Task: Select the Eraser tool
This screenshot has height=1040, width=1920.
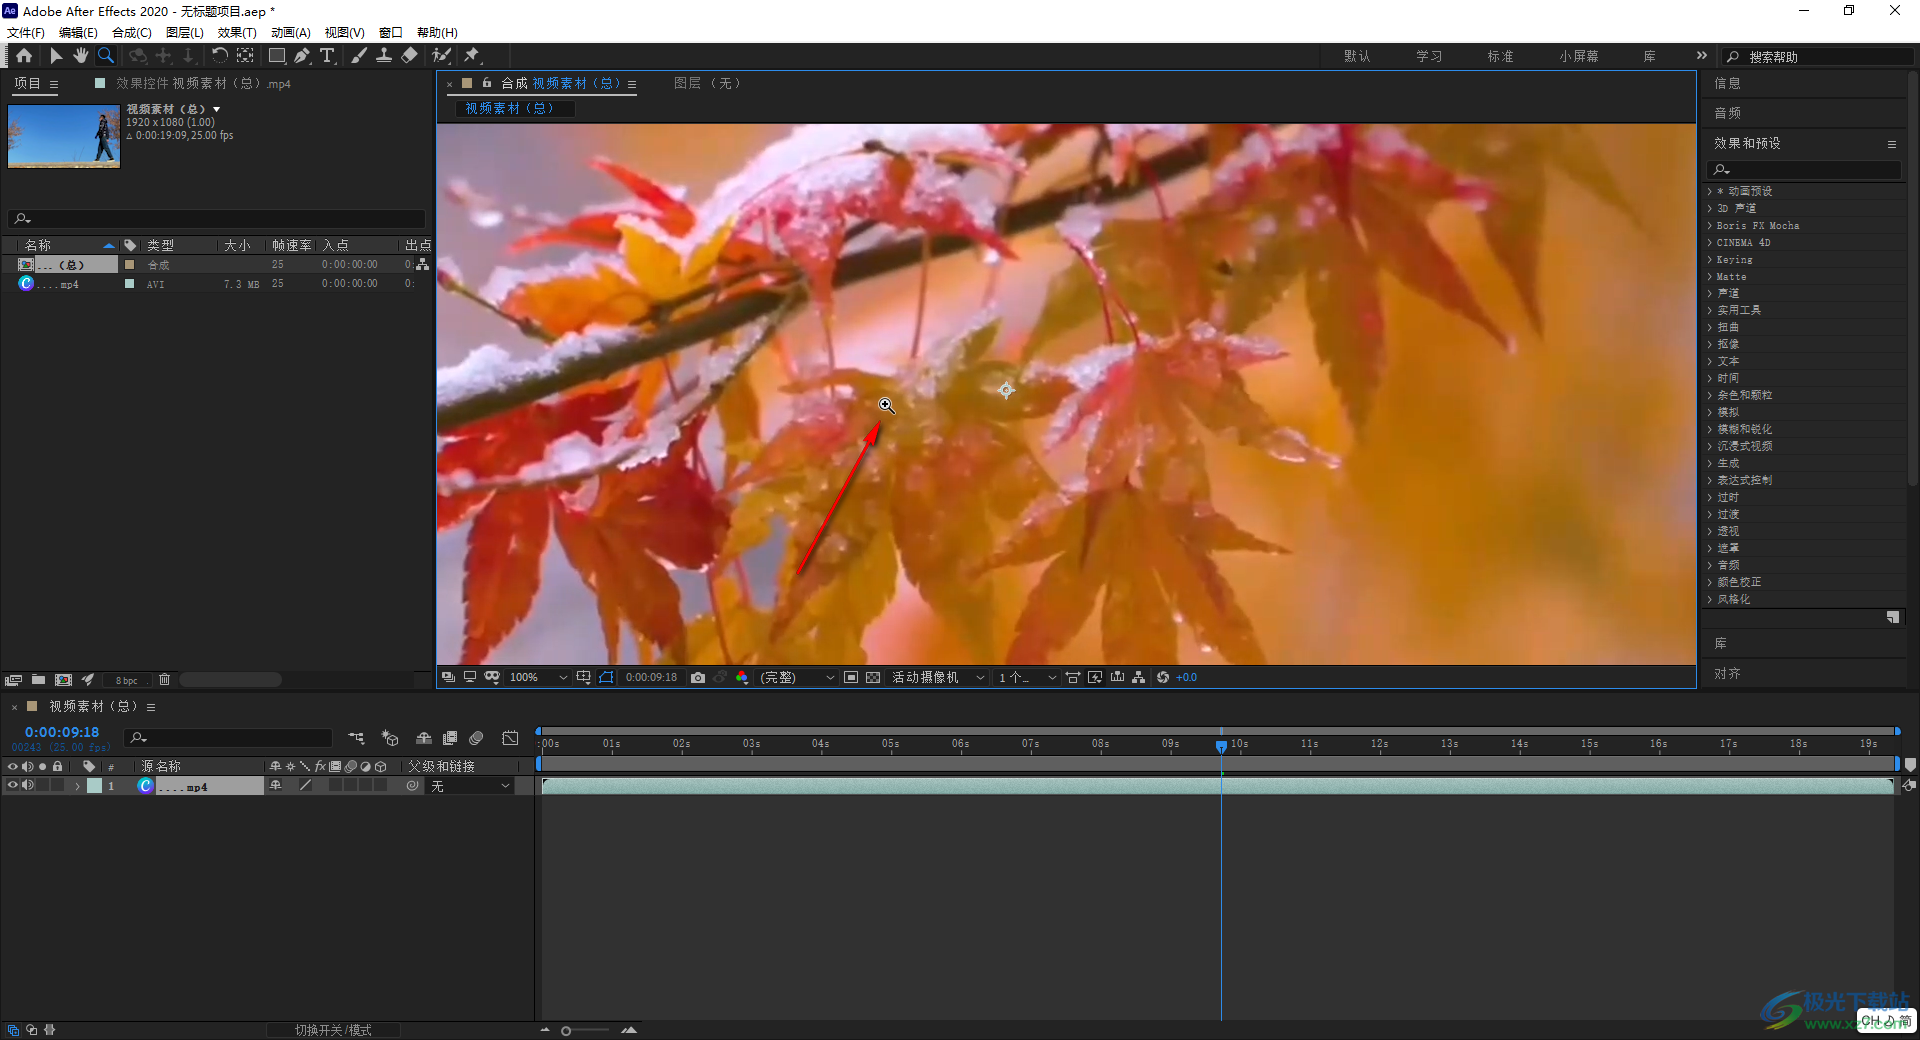Action: coord(409,56)
